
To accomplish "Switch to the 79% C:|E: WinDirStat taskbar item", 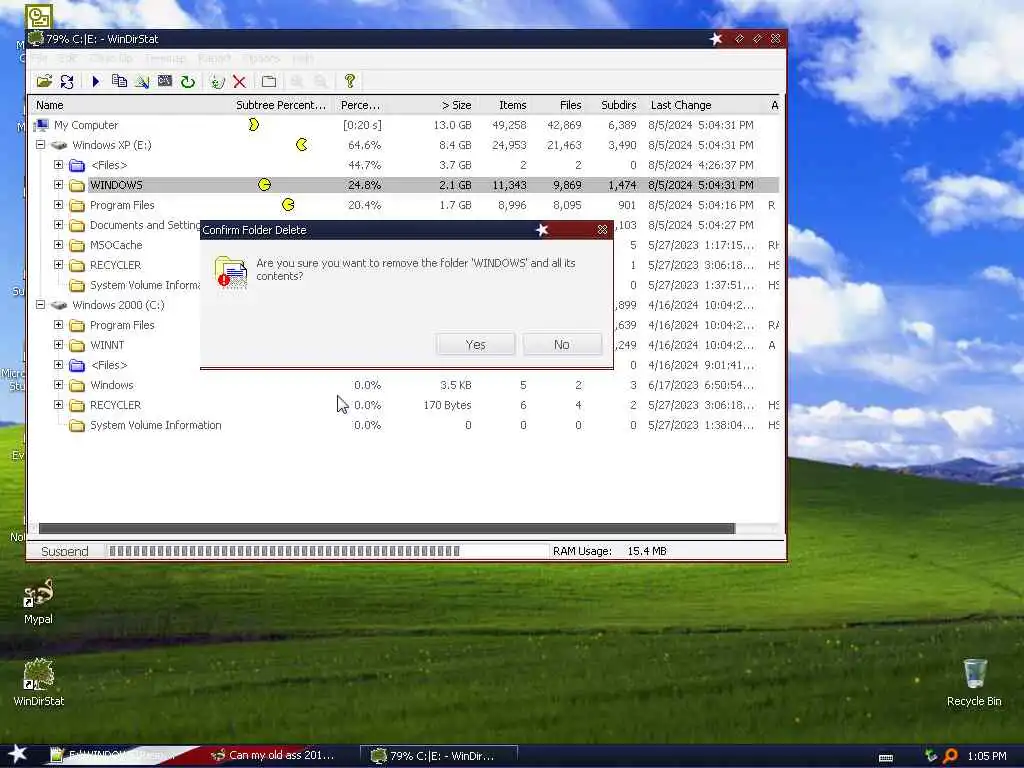I will click(x=439, y=756).
